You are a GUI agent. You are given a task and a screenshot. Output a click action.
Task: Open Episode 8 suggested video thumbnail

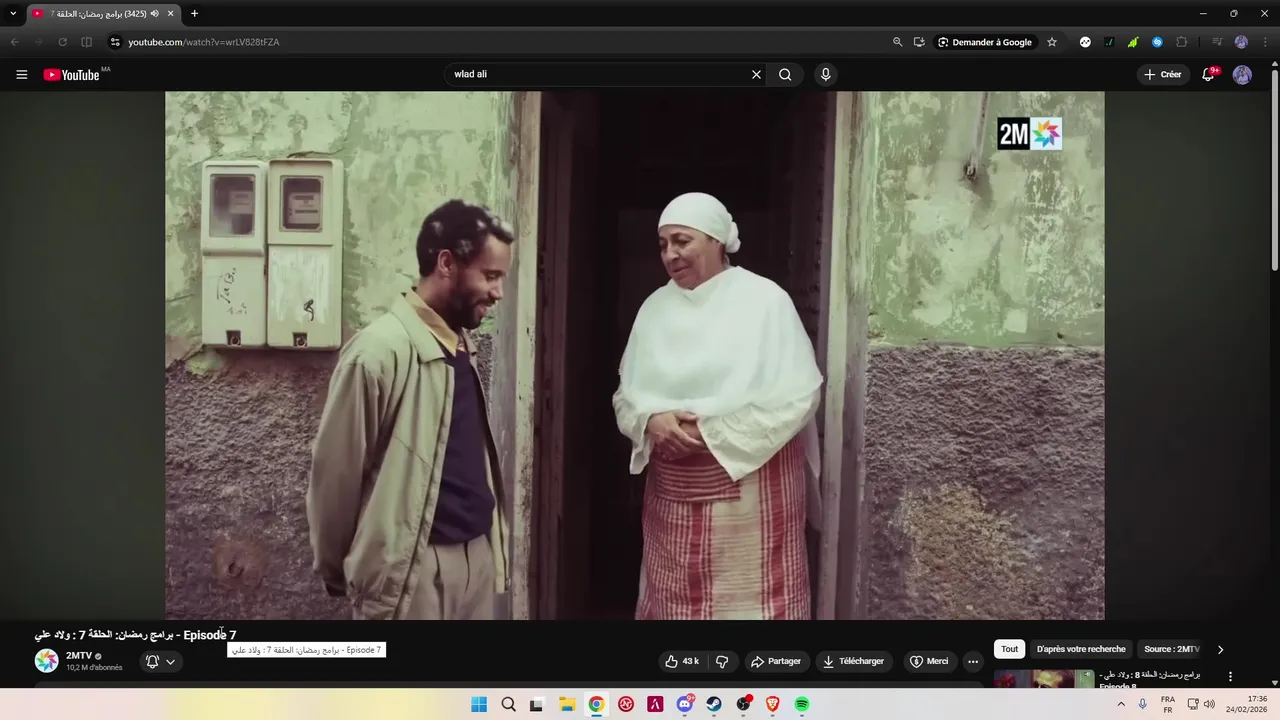(x=1044, y=680)
